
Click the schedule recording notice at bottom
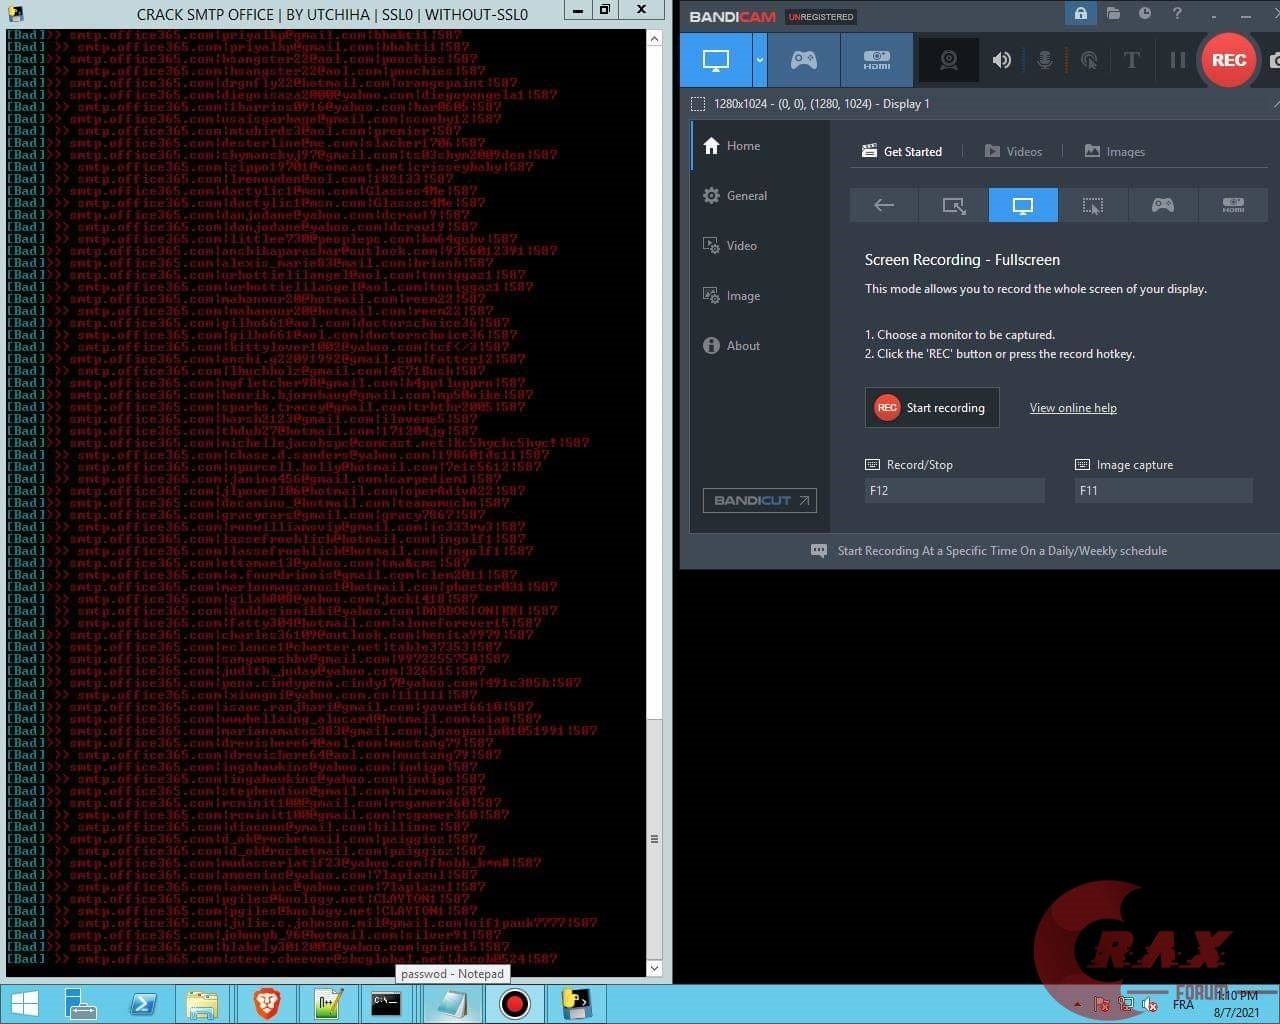989,551
